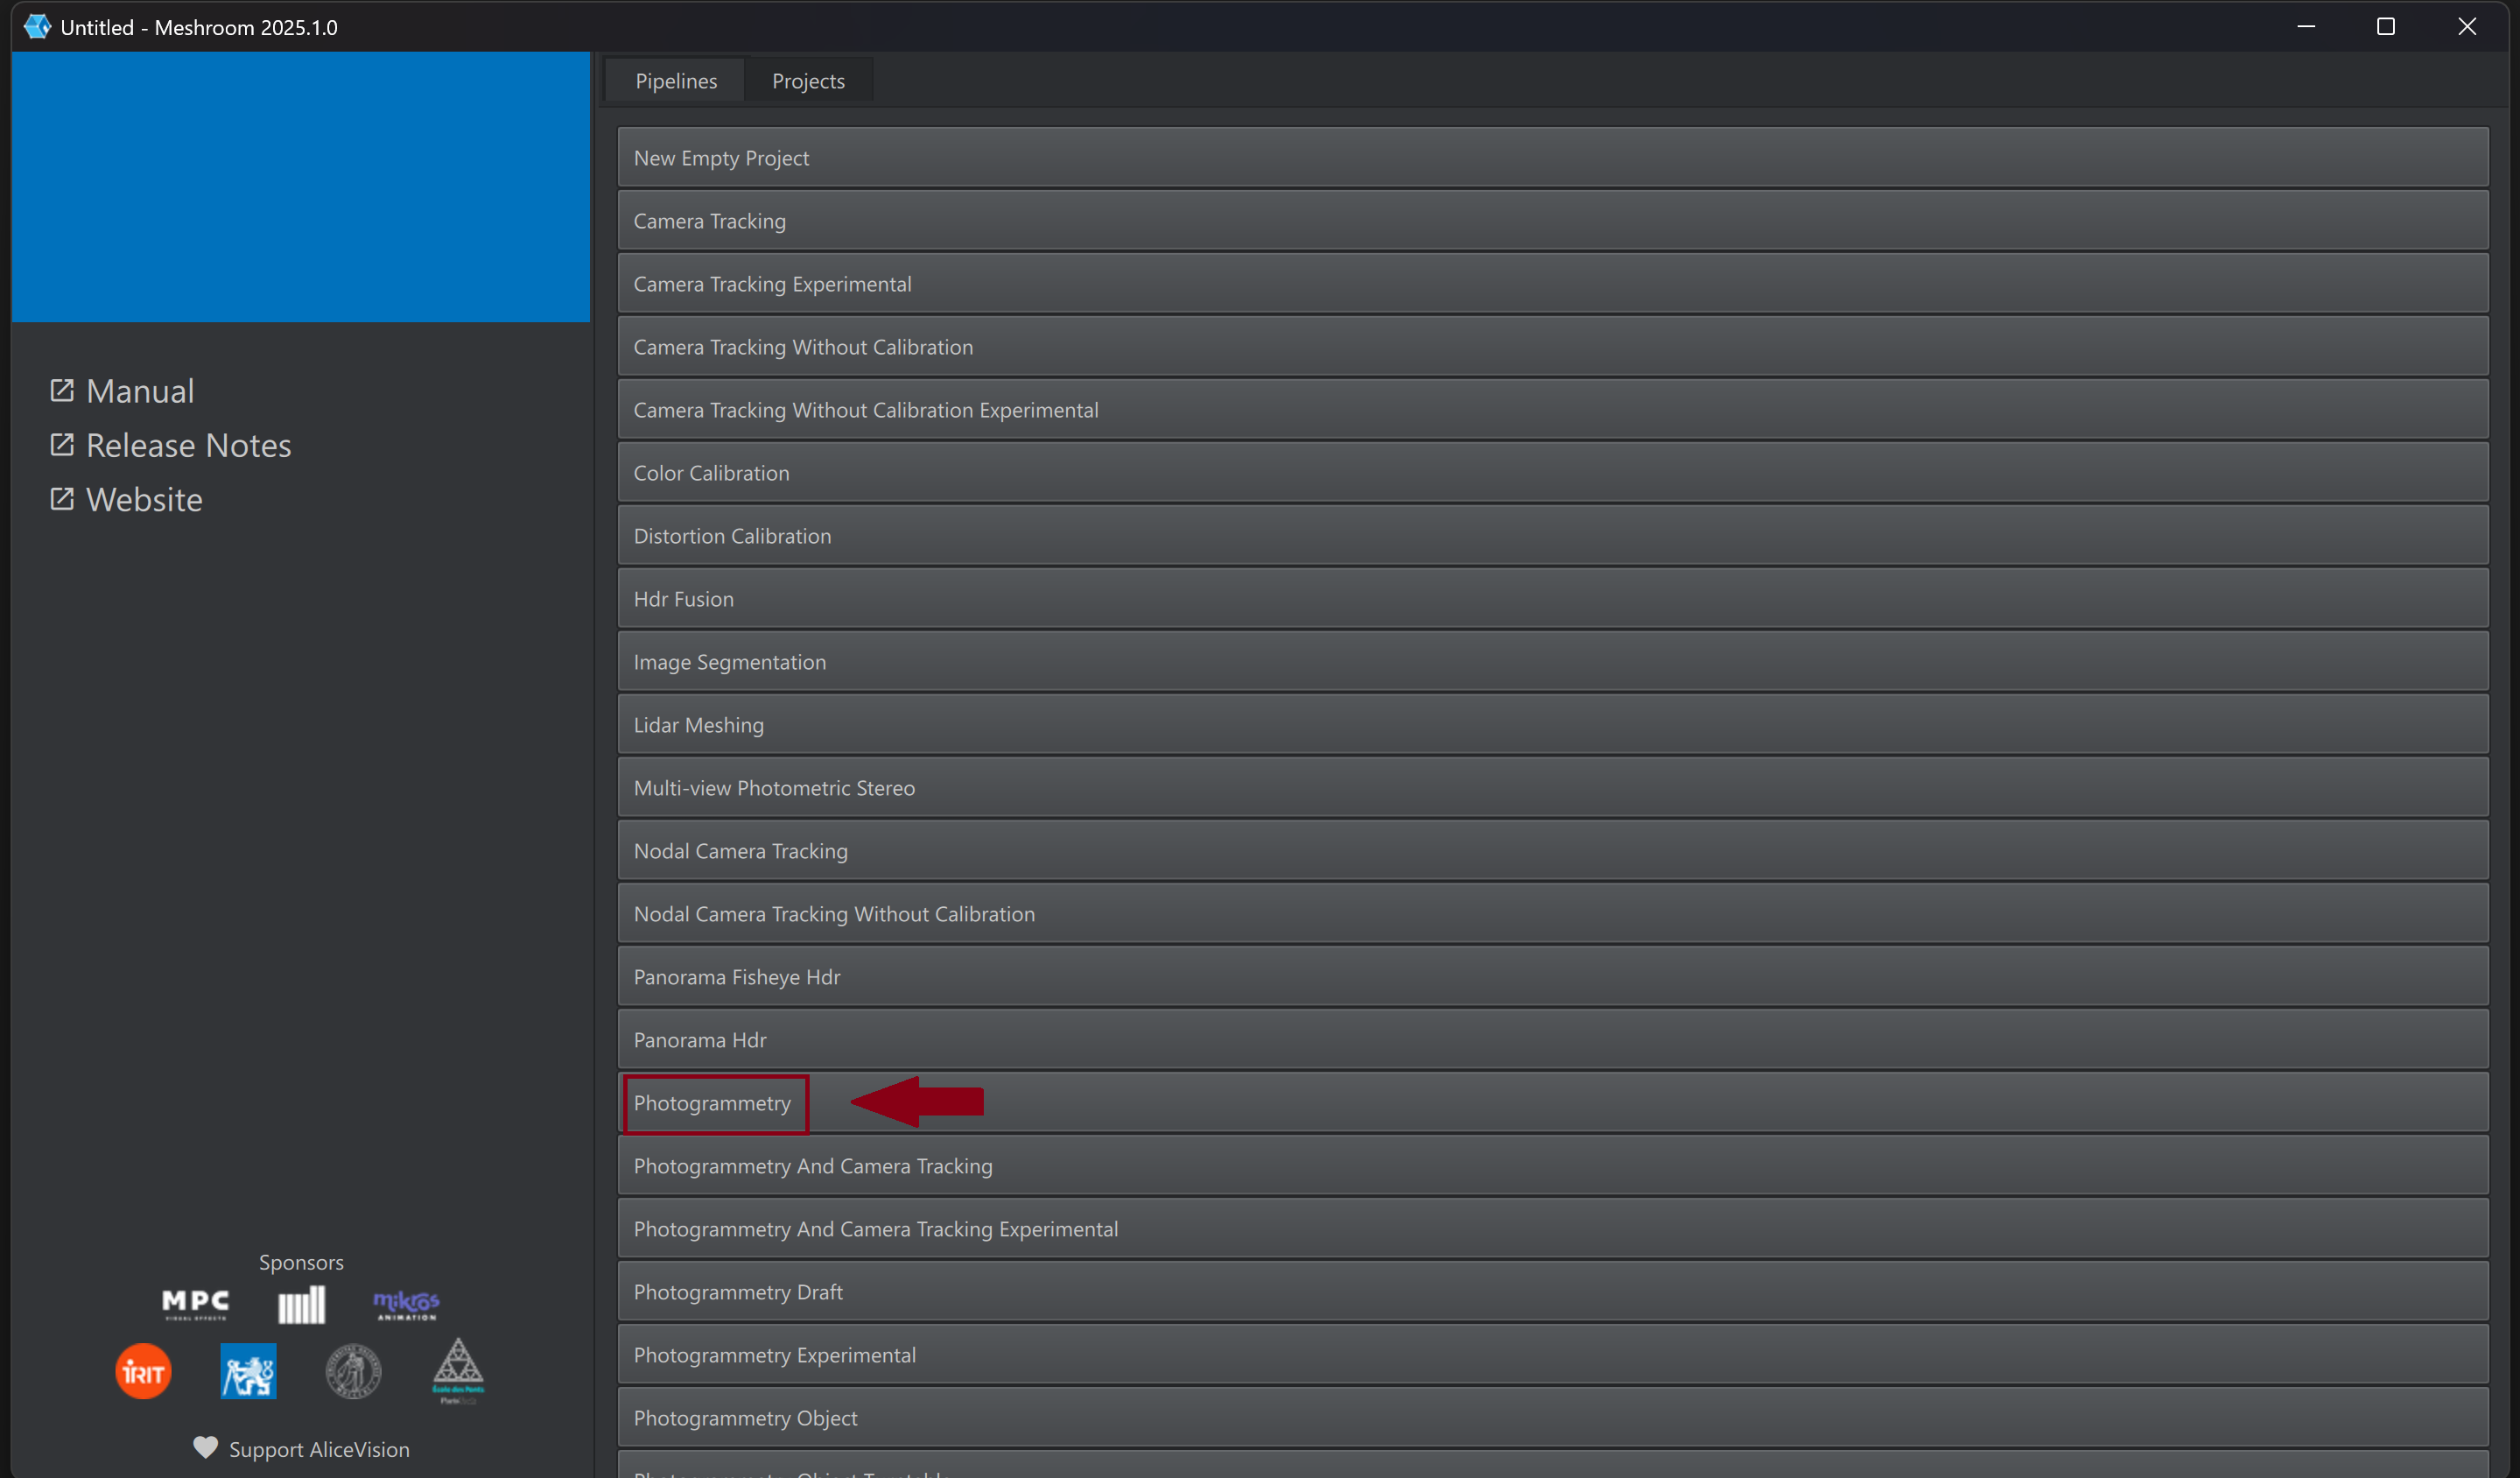Click the heart icon next to Support AliceVision
This screenshot has width=2520, height=1478.
[x=205, y=1447]
